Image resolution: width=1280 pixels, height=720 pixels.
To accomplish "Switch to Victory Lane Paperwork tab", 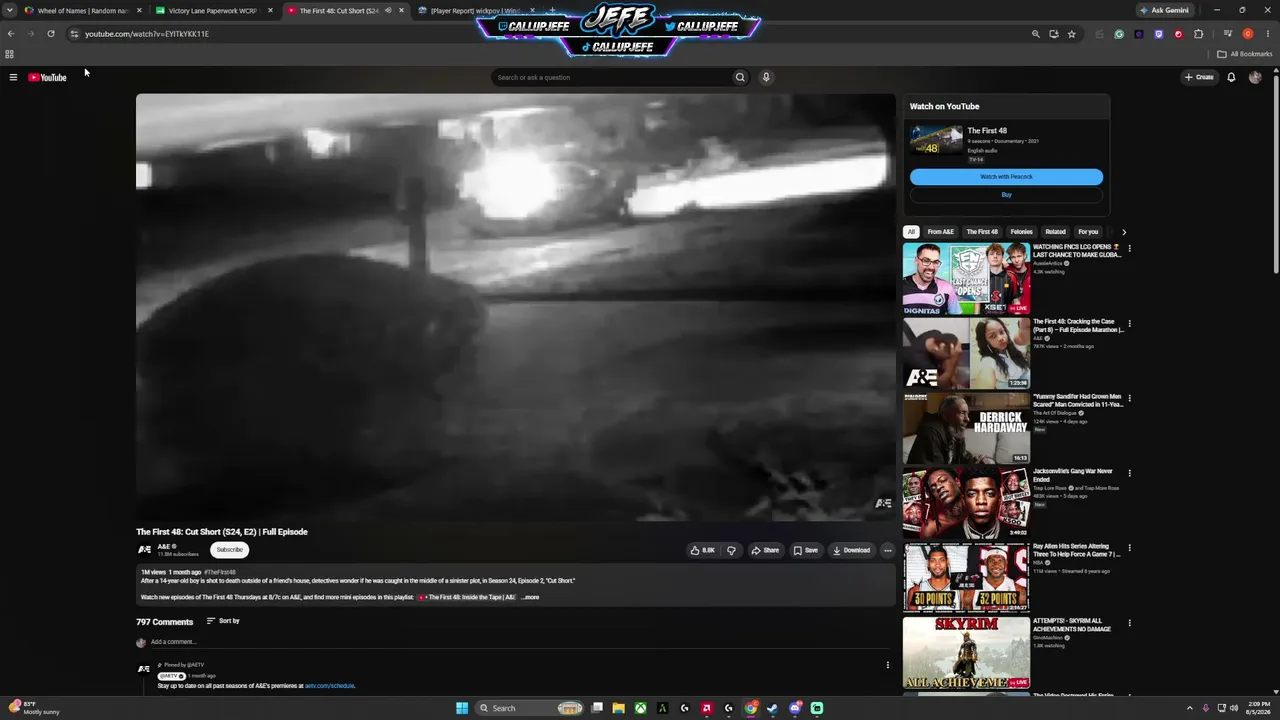I will coord(213,11).
